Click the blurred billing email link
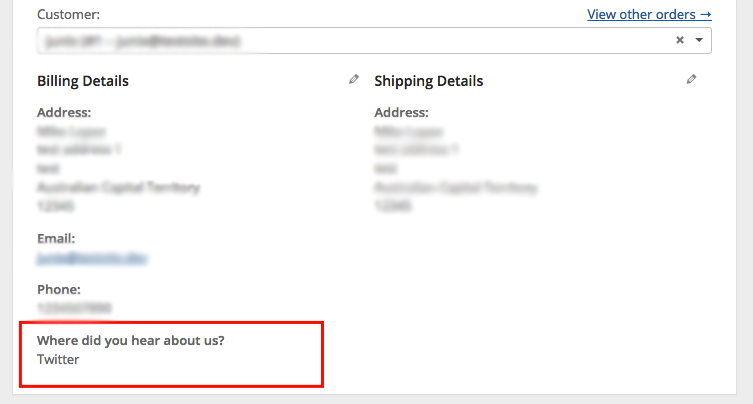The height and width of the screenshot is (404, 753). [92, 258]
